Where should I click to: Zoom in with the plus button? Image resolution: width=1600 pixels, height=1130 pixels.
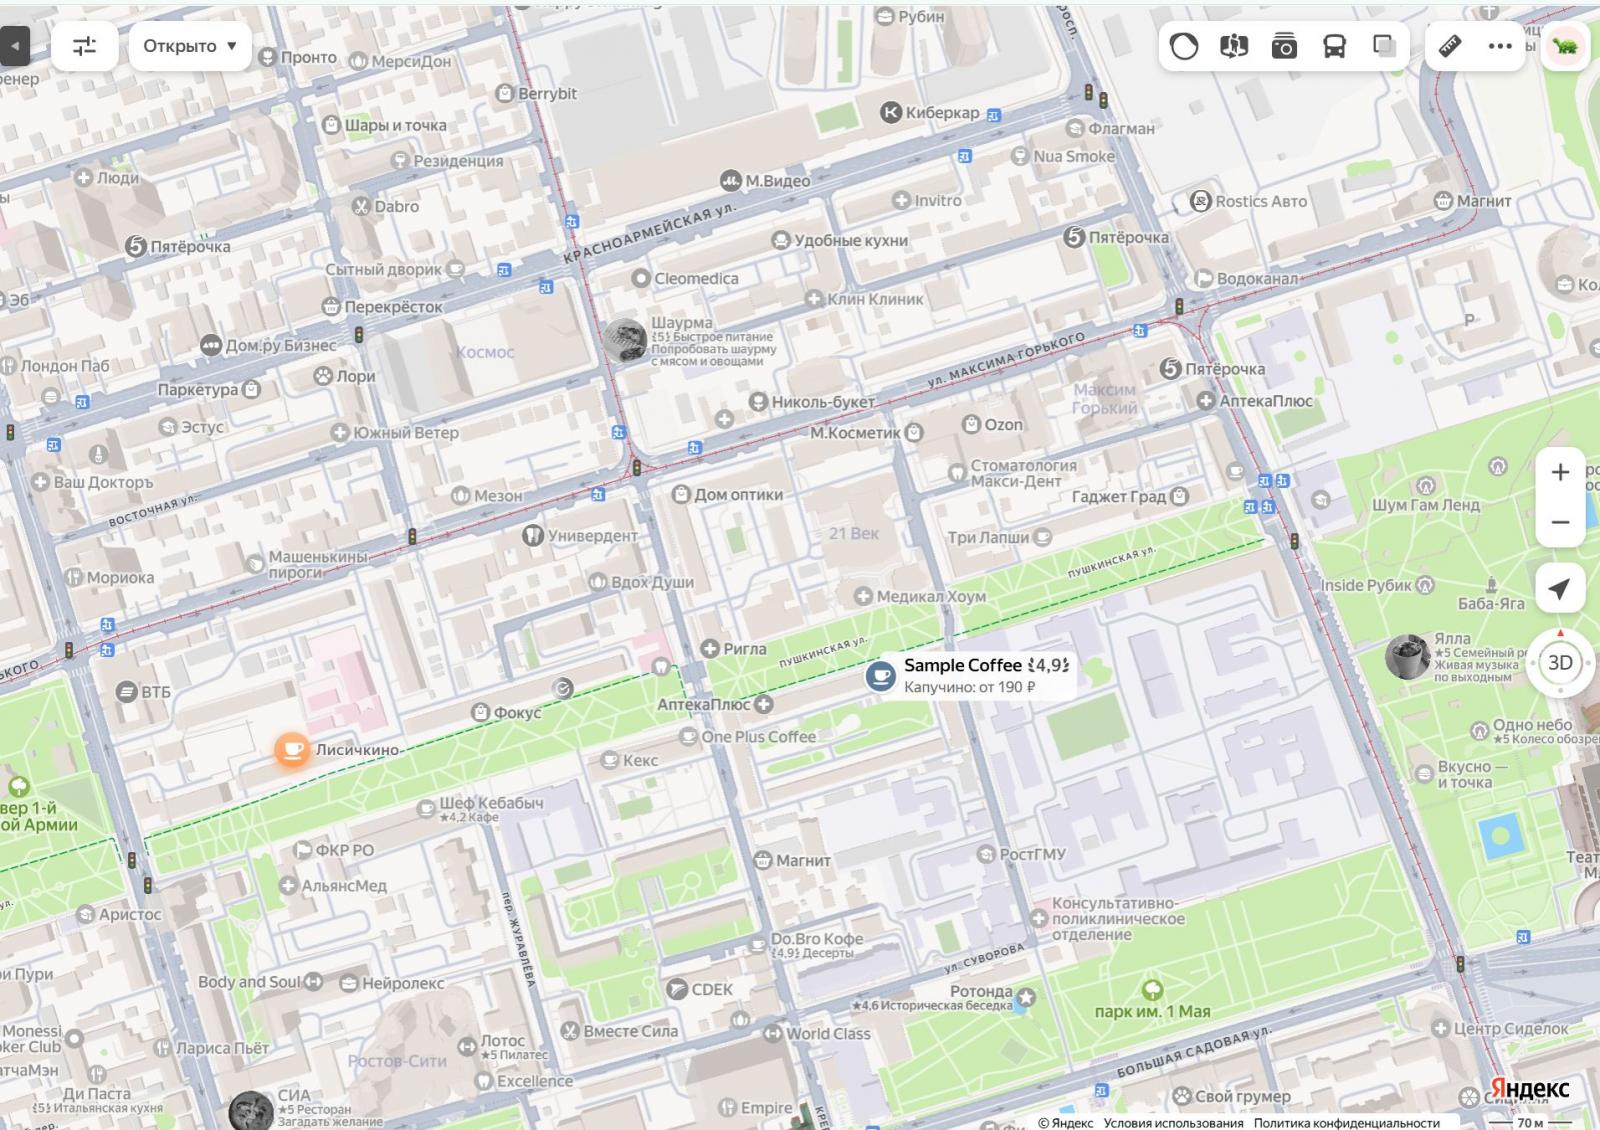(x=1560, y=472)
